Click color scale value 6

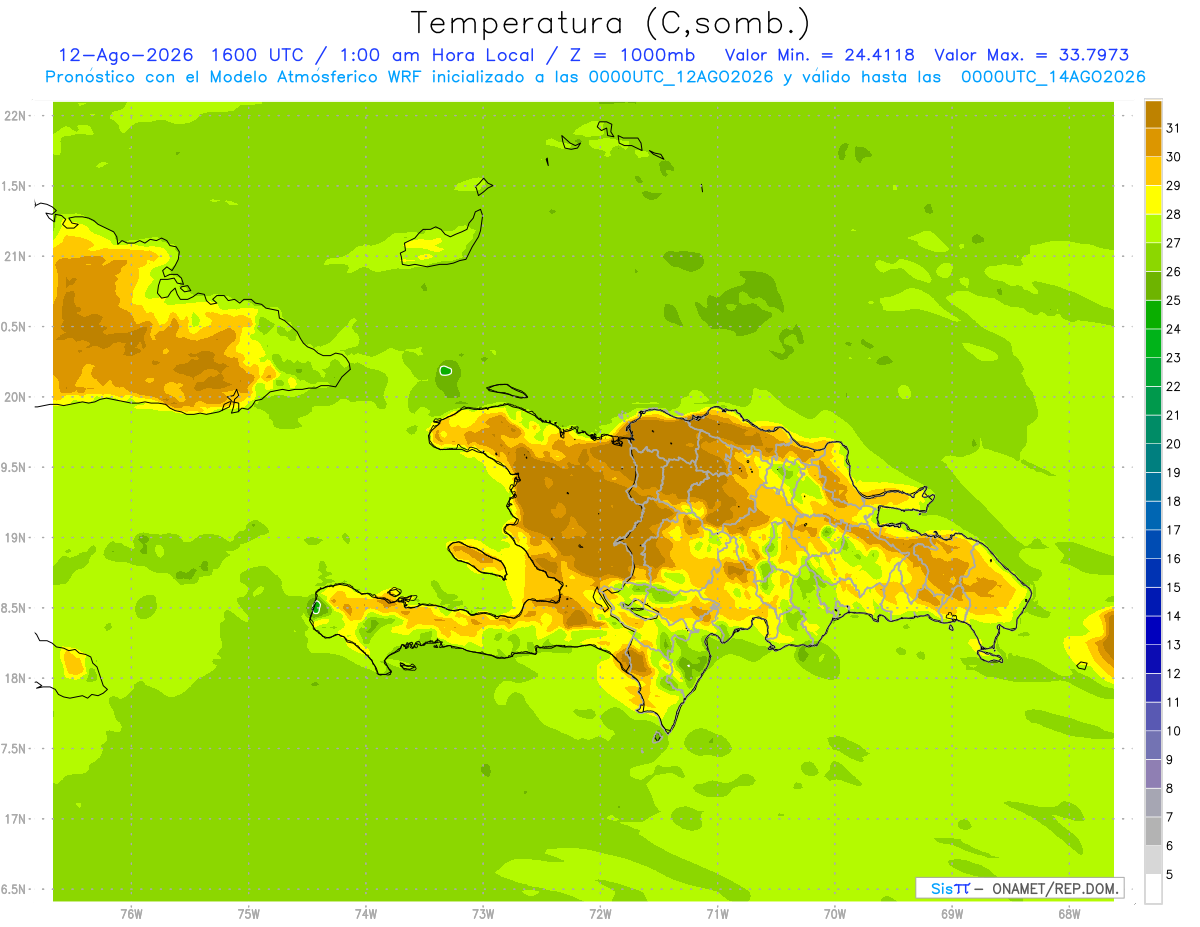click(x=1170, y=846)
